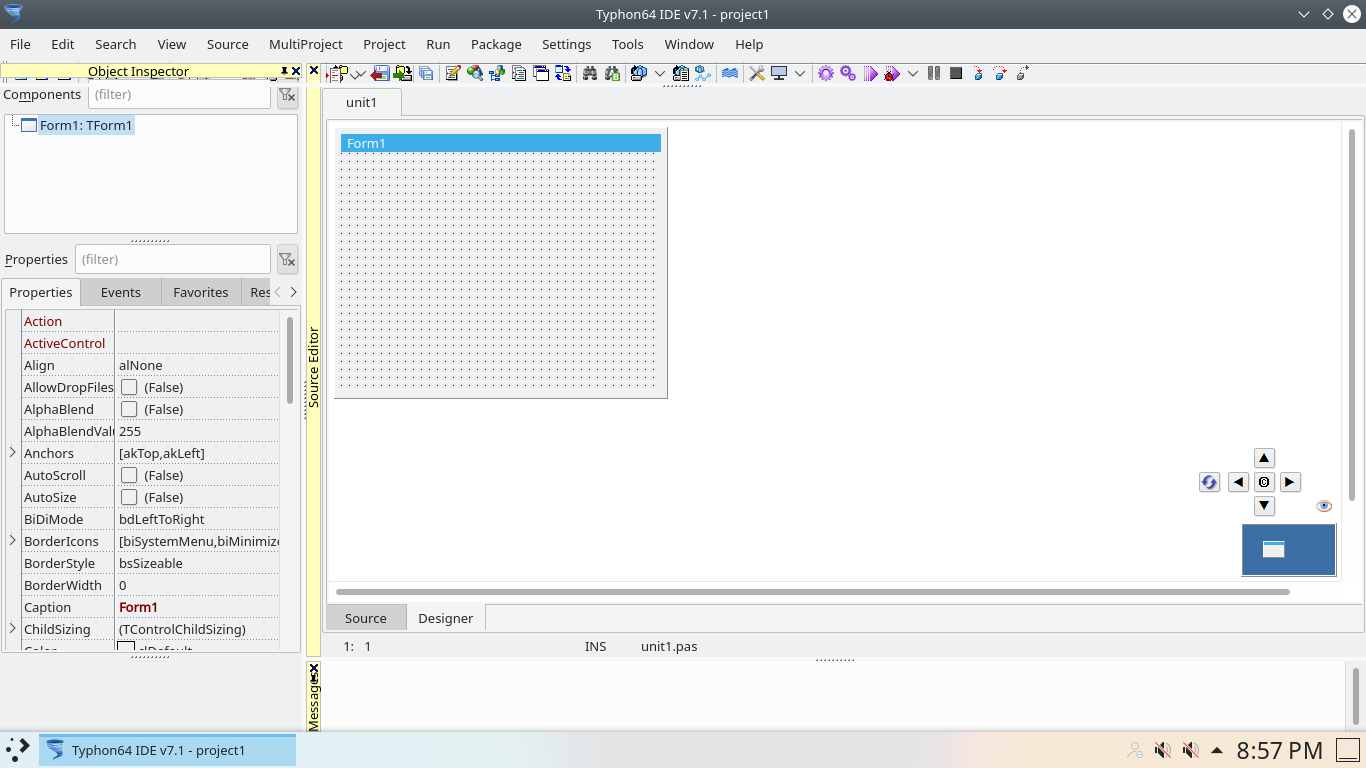Image resolution: width=1366 pixels, height=768 pixels.
Task: Click the Properties filter input field
Action: click(173, 259)
